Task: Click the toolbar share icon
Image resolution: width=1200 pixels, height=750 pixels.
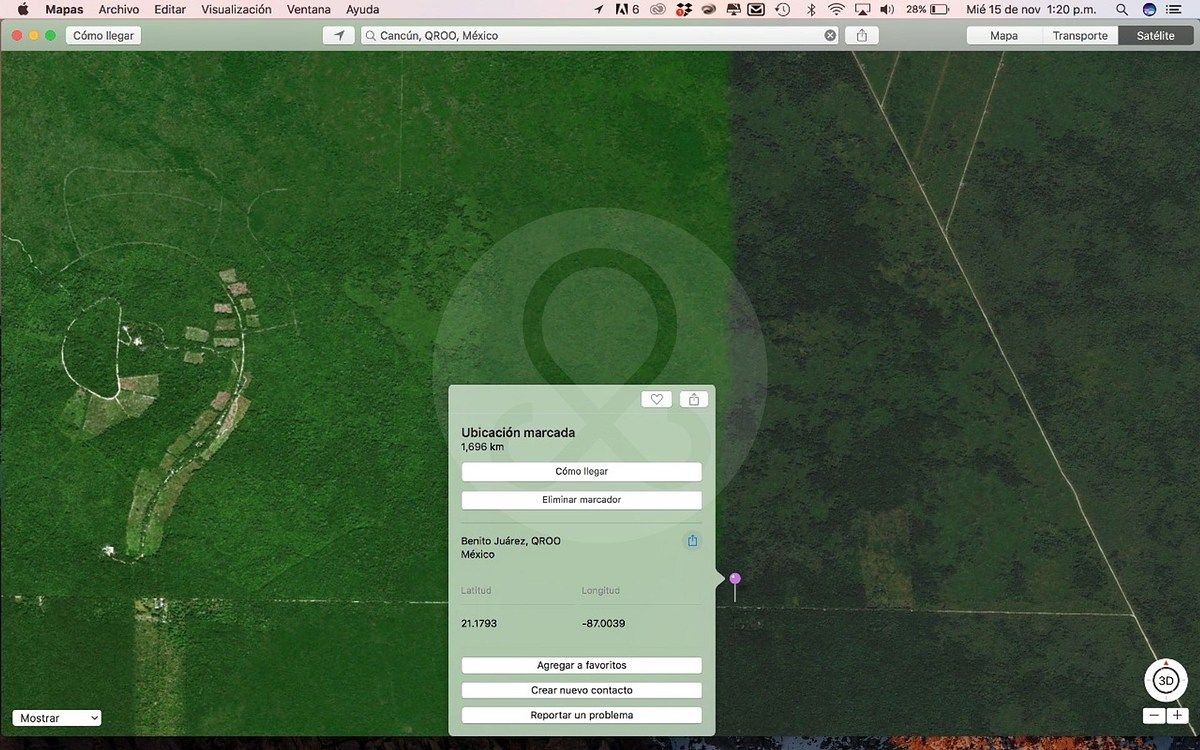Action: point(861,35)
